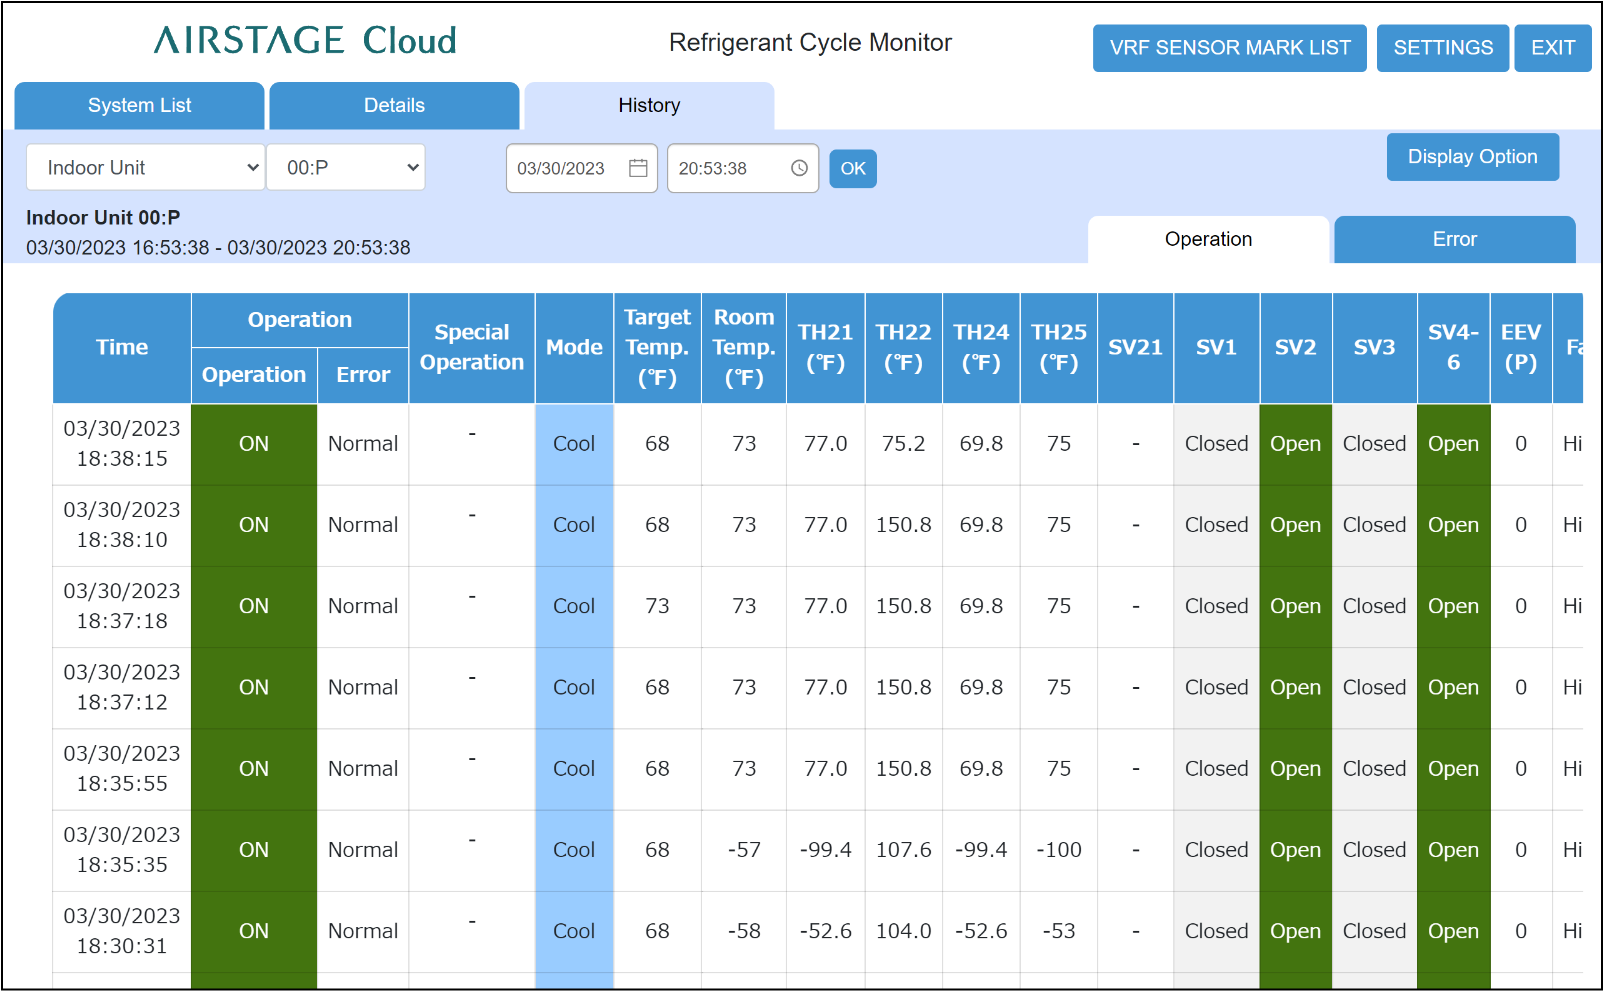Image resolution: width=1605 pixels, height=993 pixels.
Task: Click the 03/30/2023 date input field
Action: [x=562, y=168]
